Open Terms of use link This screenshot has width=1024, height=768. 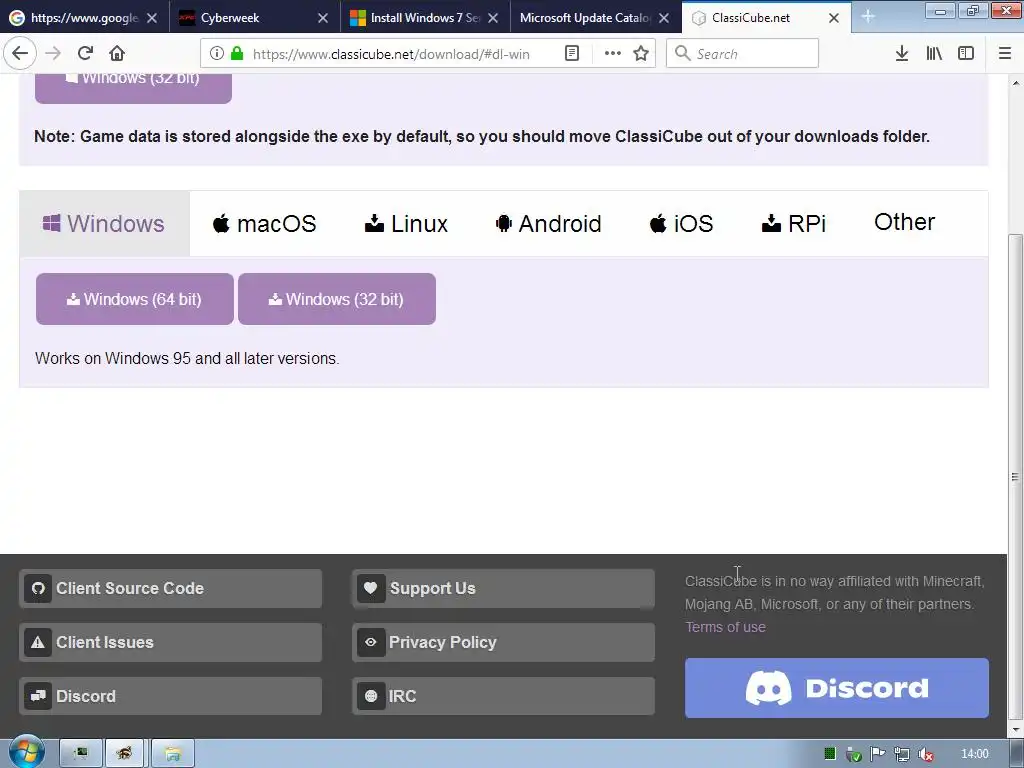725,627
